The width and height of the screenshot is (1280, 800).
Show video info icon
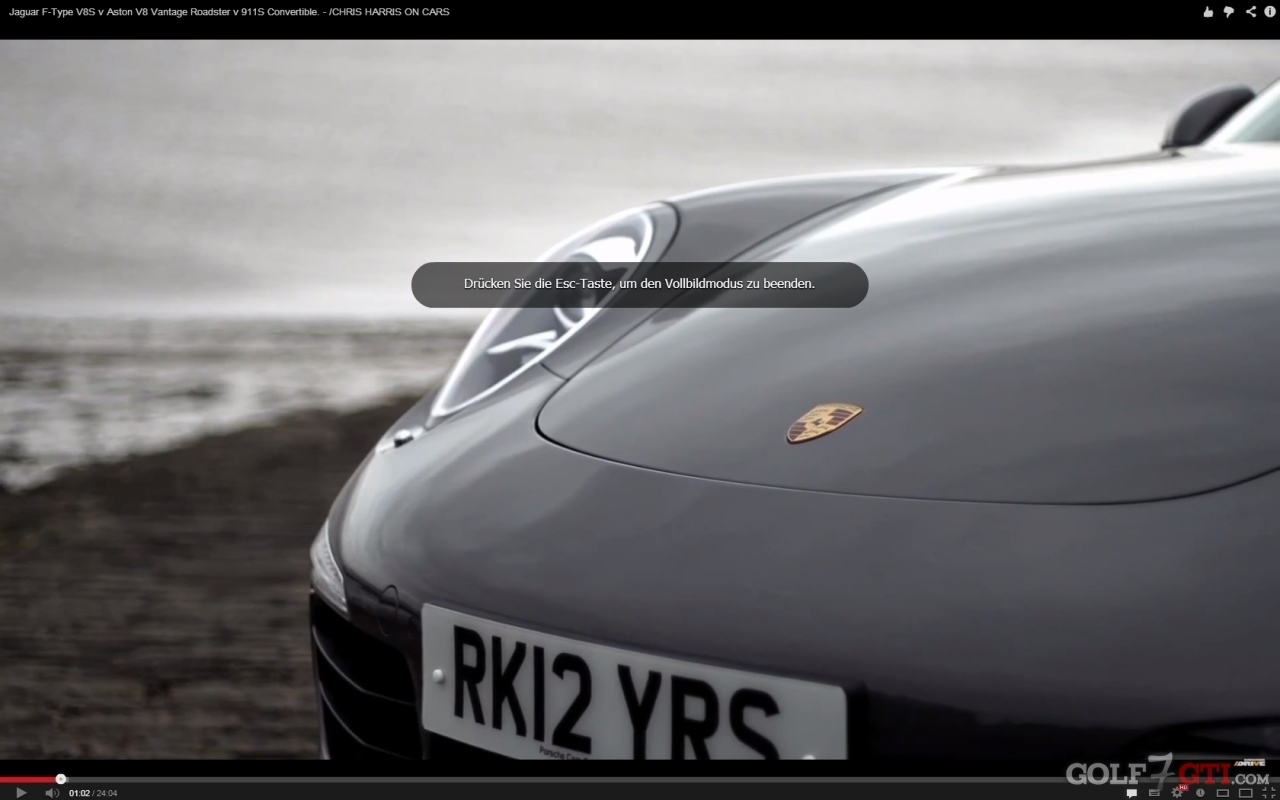(x=1269, y=12)
